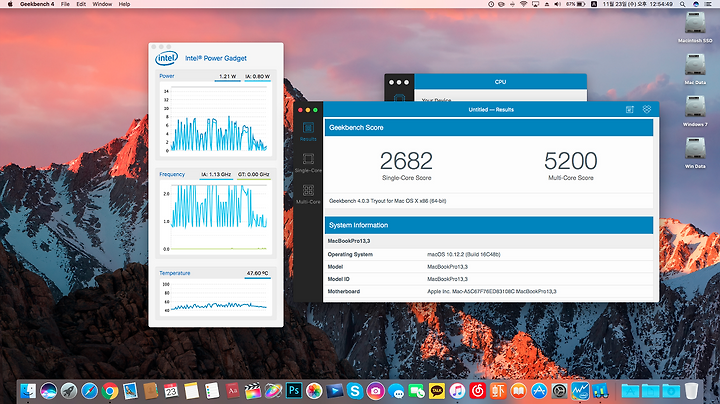The height and width of the screenshot is (404, 720).
Task: Open App Store from the dock
Action: (539, 391)
